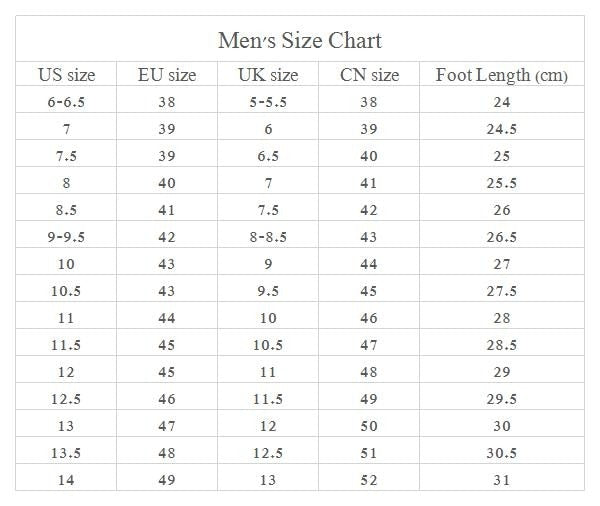Click the foot length 24.5 cell
Image resolution: width=600 pixels, height=506 pixels.
click(x=502, y=129)
